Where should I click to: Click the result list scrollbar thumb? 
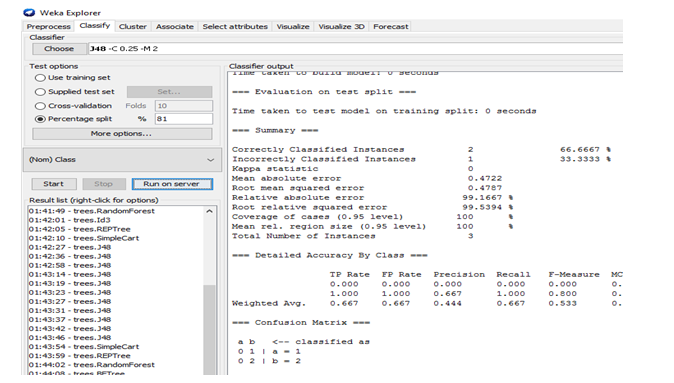[209, 329]
